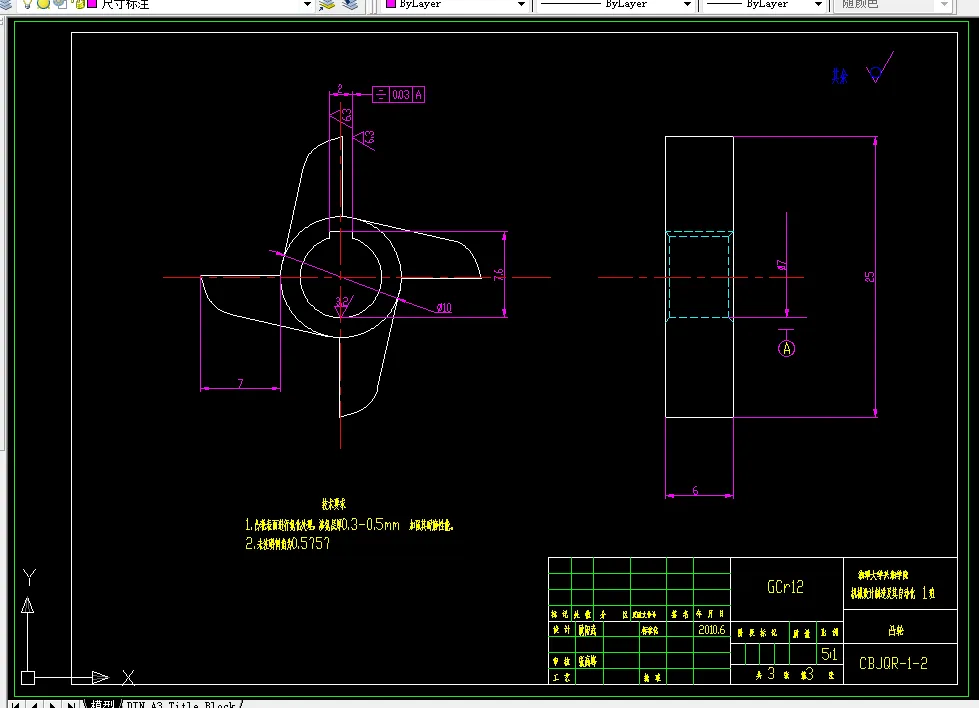Select the 7.6 vertical dimension
The image size is (979, 708).
pos(498,275)
